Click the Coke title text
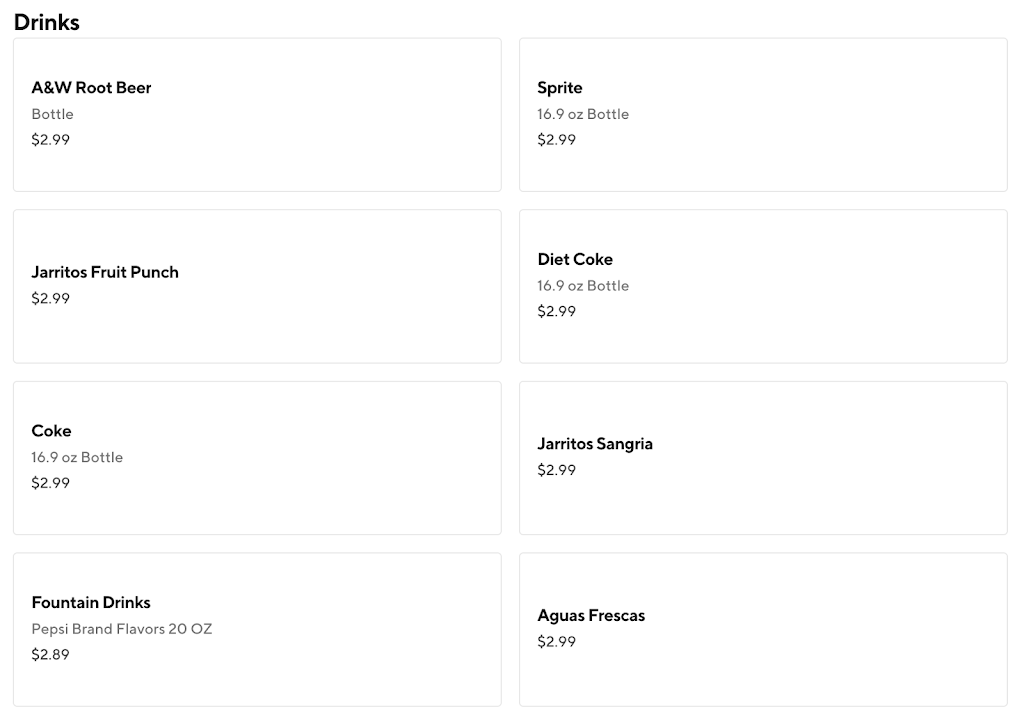The width and height of the screenshot is (1024, 724). [x=51, y=431]
